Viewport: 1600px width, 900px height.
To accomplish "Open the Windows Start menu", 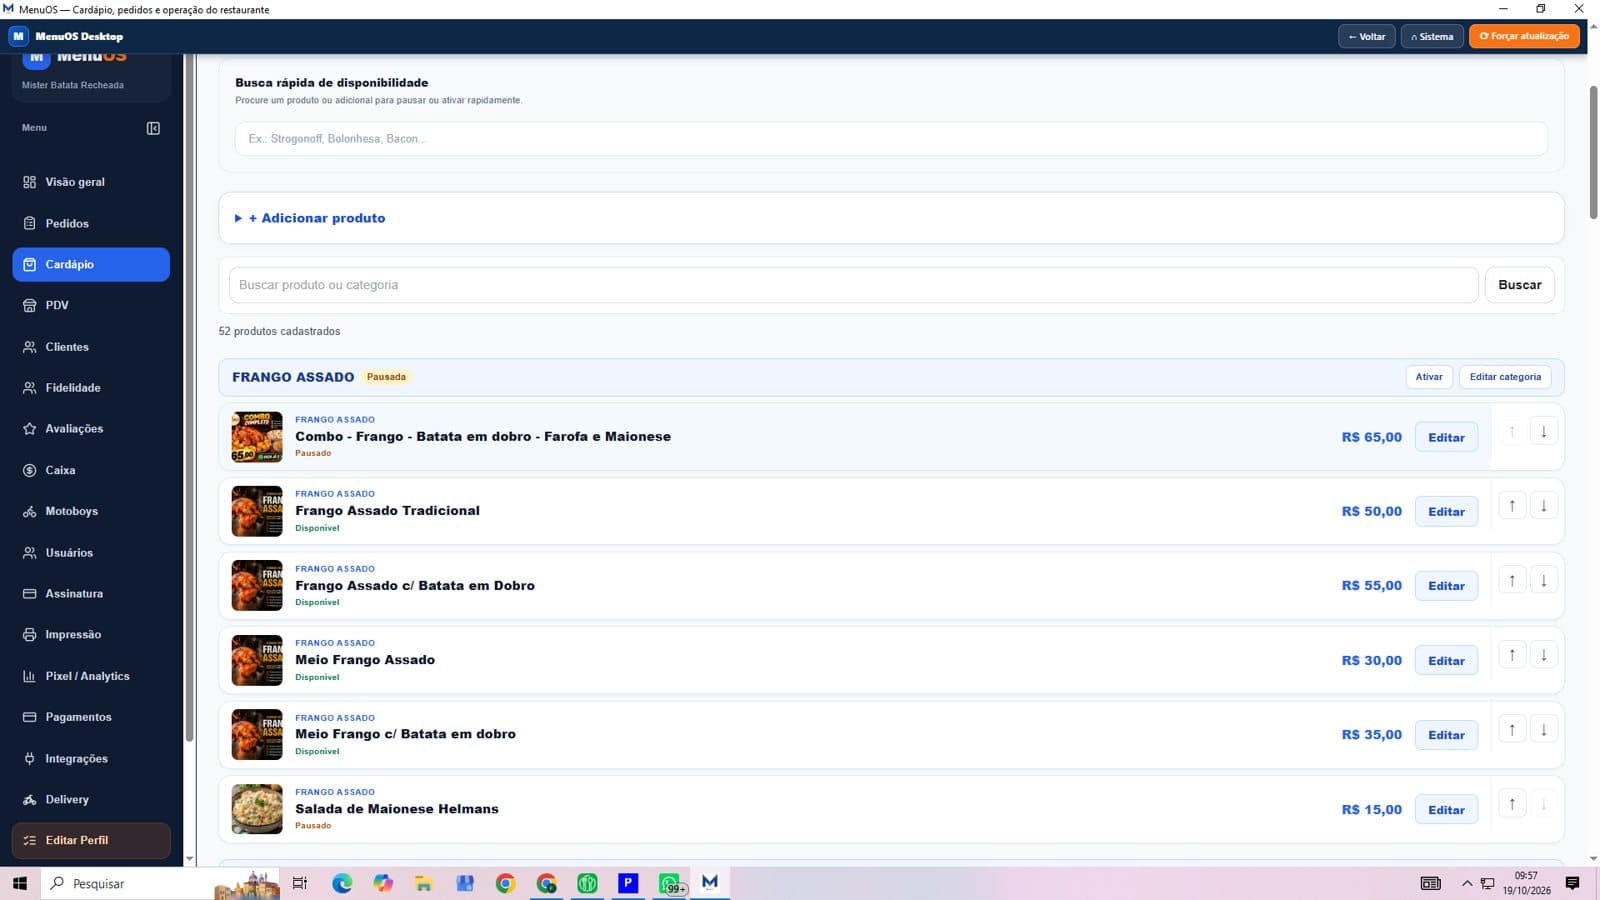I will (20, 883).
